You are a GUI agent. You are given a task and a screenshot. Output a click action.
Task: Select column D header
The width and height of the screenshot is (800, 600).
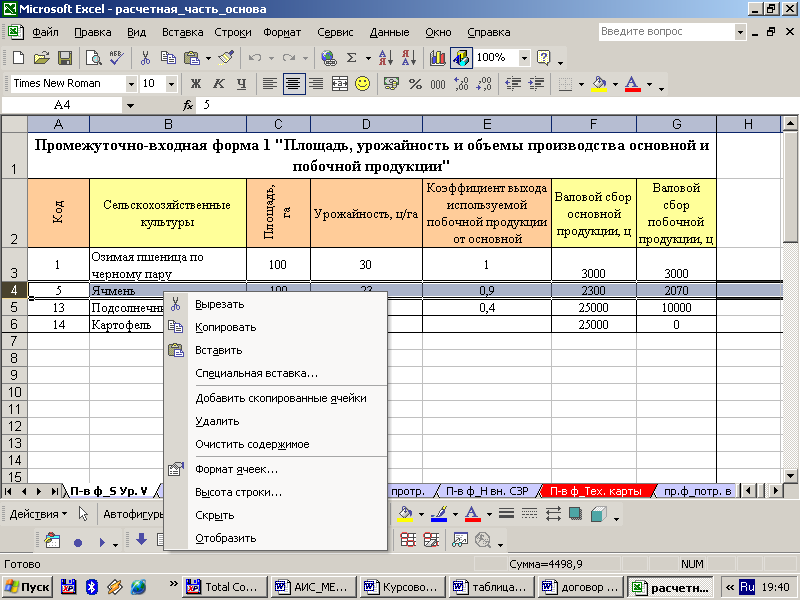click(366, 124)
